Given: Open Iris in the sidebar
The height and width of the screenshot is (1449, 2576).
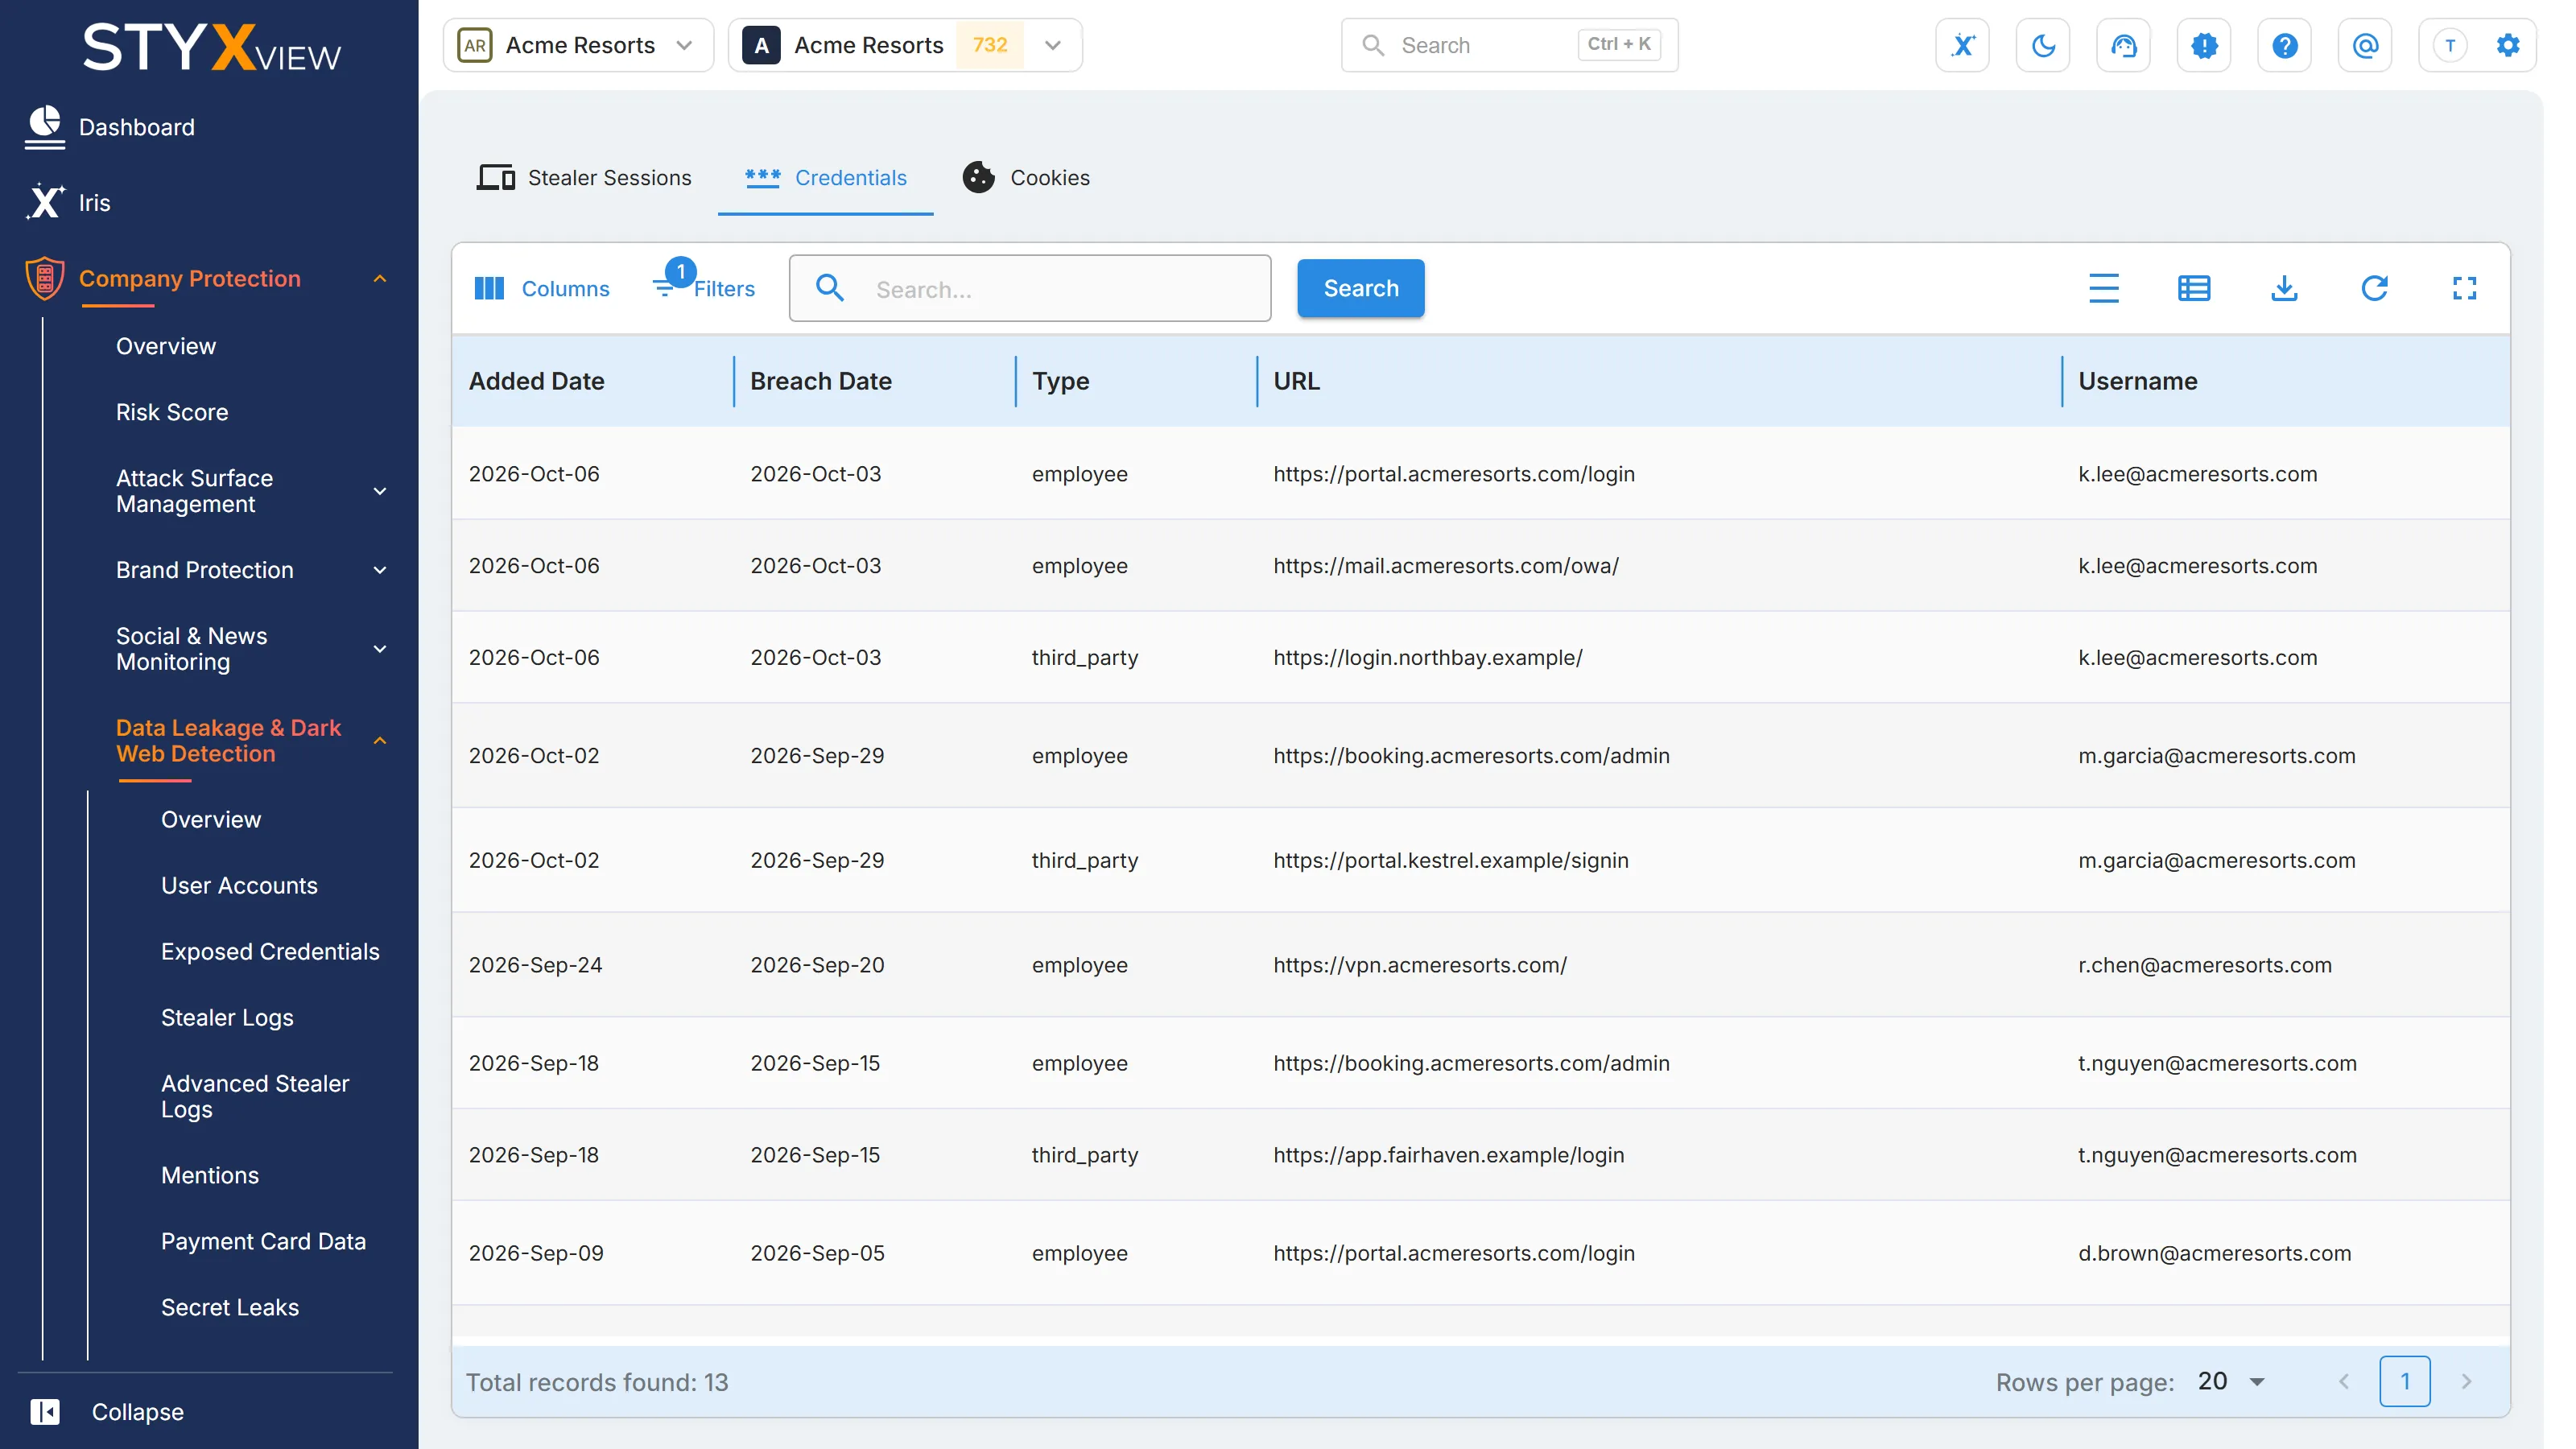Looking at the screenshot, I should click(68, 202).
